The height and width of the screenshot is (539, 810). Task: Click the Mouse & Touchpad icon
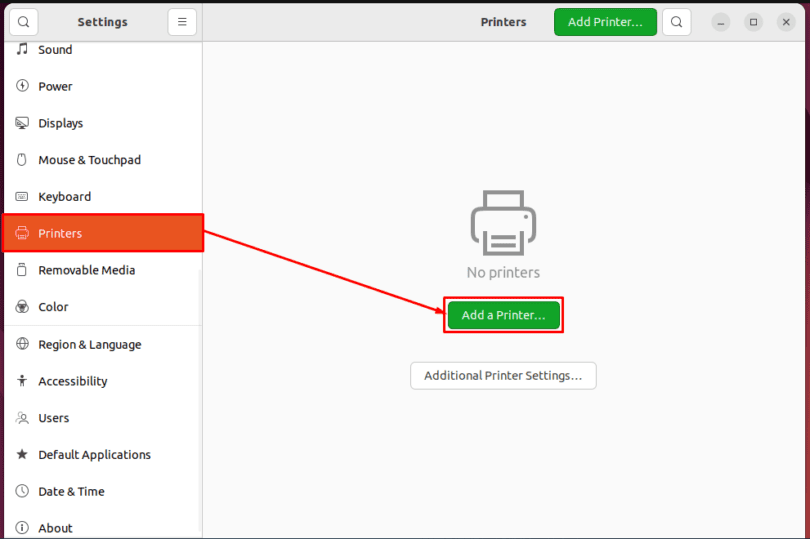pos(22,160)
